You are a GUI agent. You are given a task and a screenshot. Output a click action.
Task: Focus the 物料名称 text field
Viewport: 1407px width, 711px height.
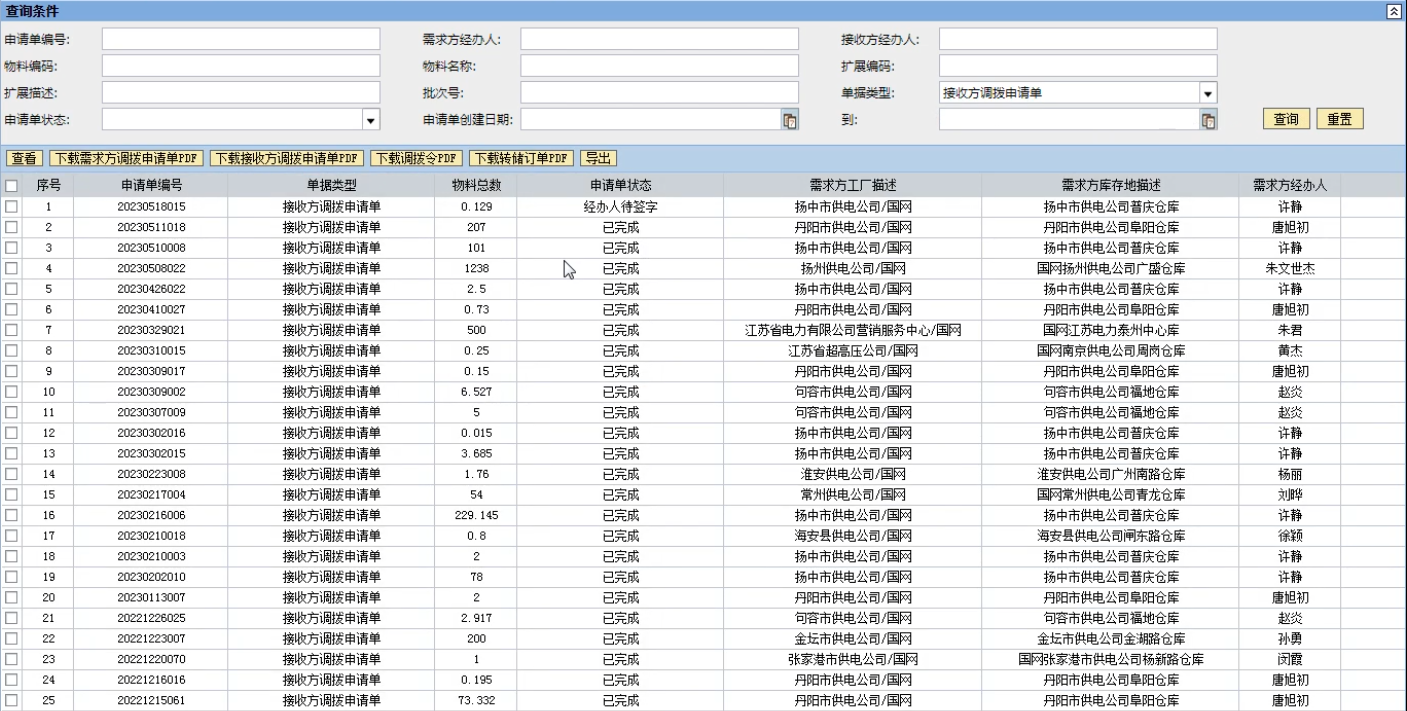[x=659, y=66]
